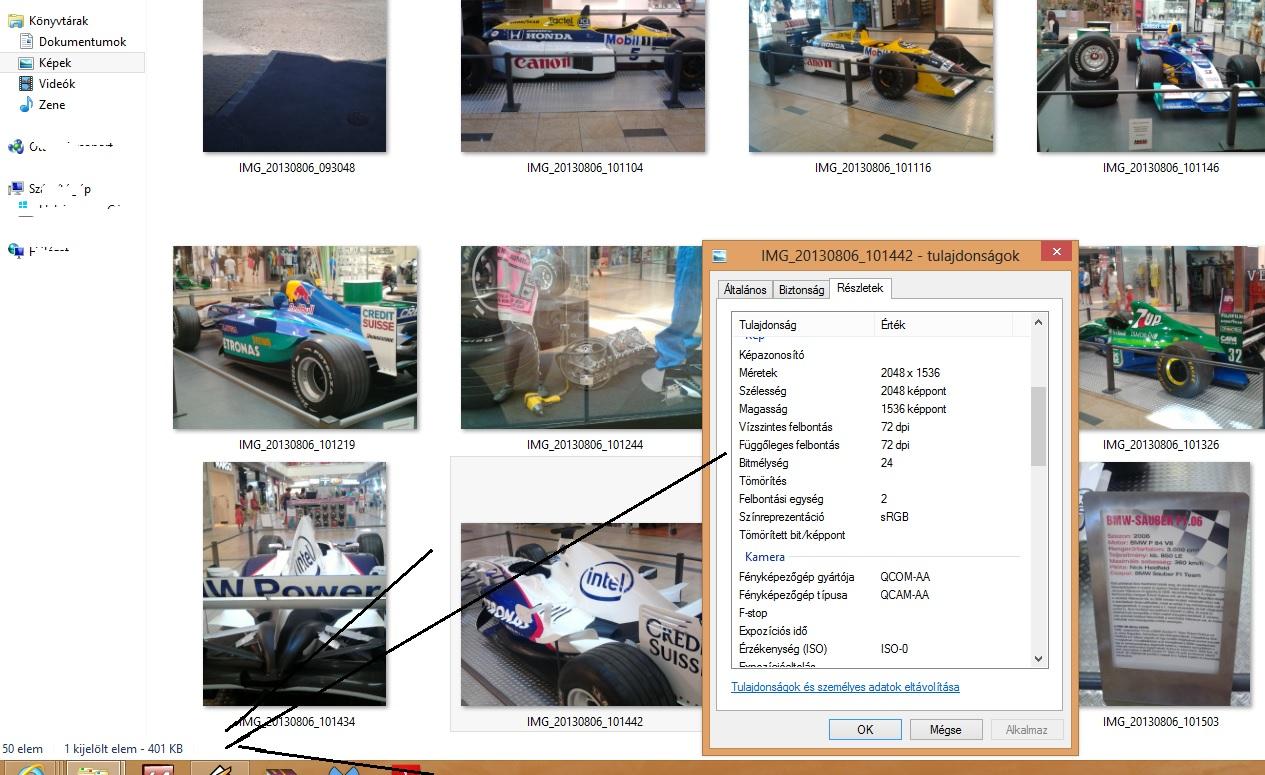1265x775 pixels.
Task: Click the Dokumentumok document icon
Action: [x=27, y=42]
